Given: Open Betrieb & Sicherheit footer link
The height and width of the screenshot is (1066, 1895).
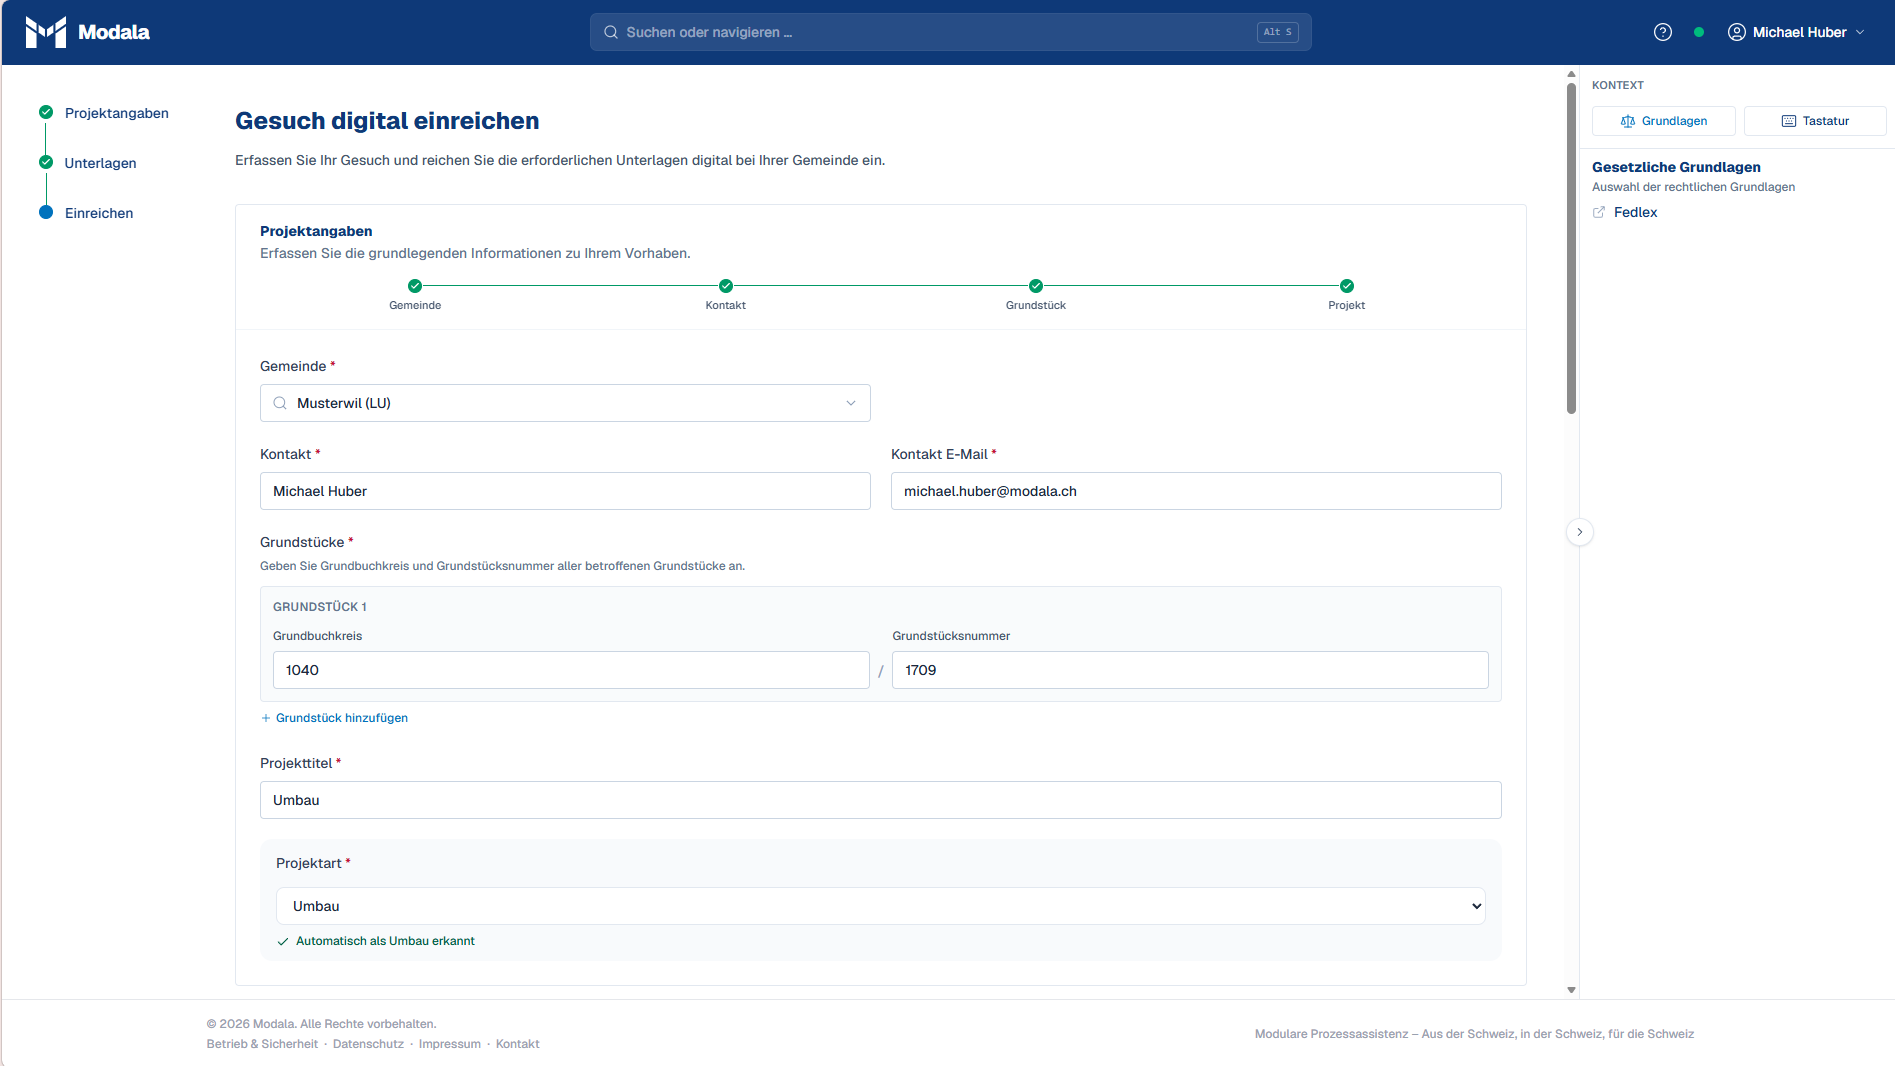Looking at the screenshot, I should (262, 1044).
